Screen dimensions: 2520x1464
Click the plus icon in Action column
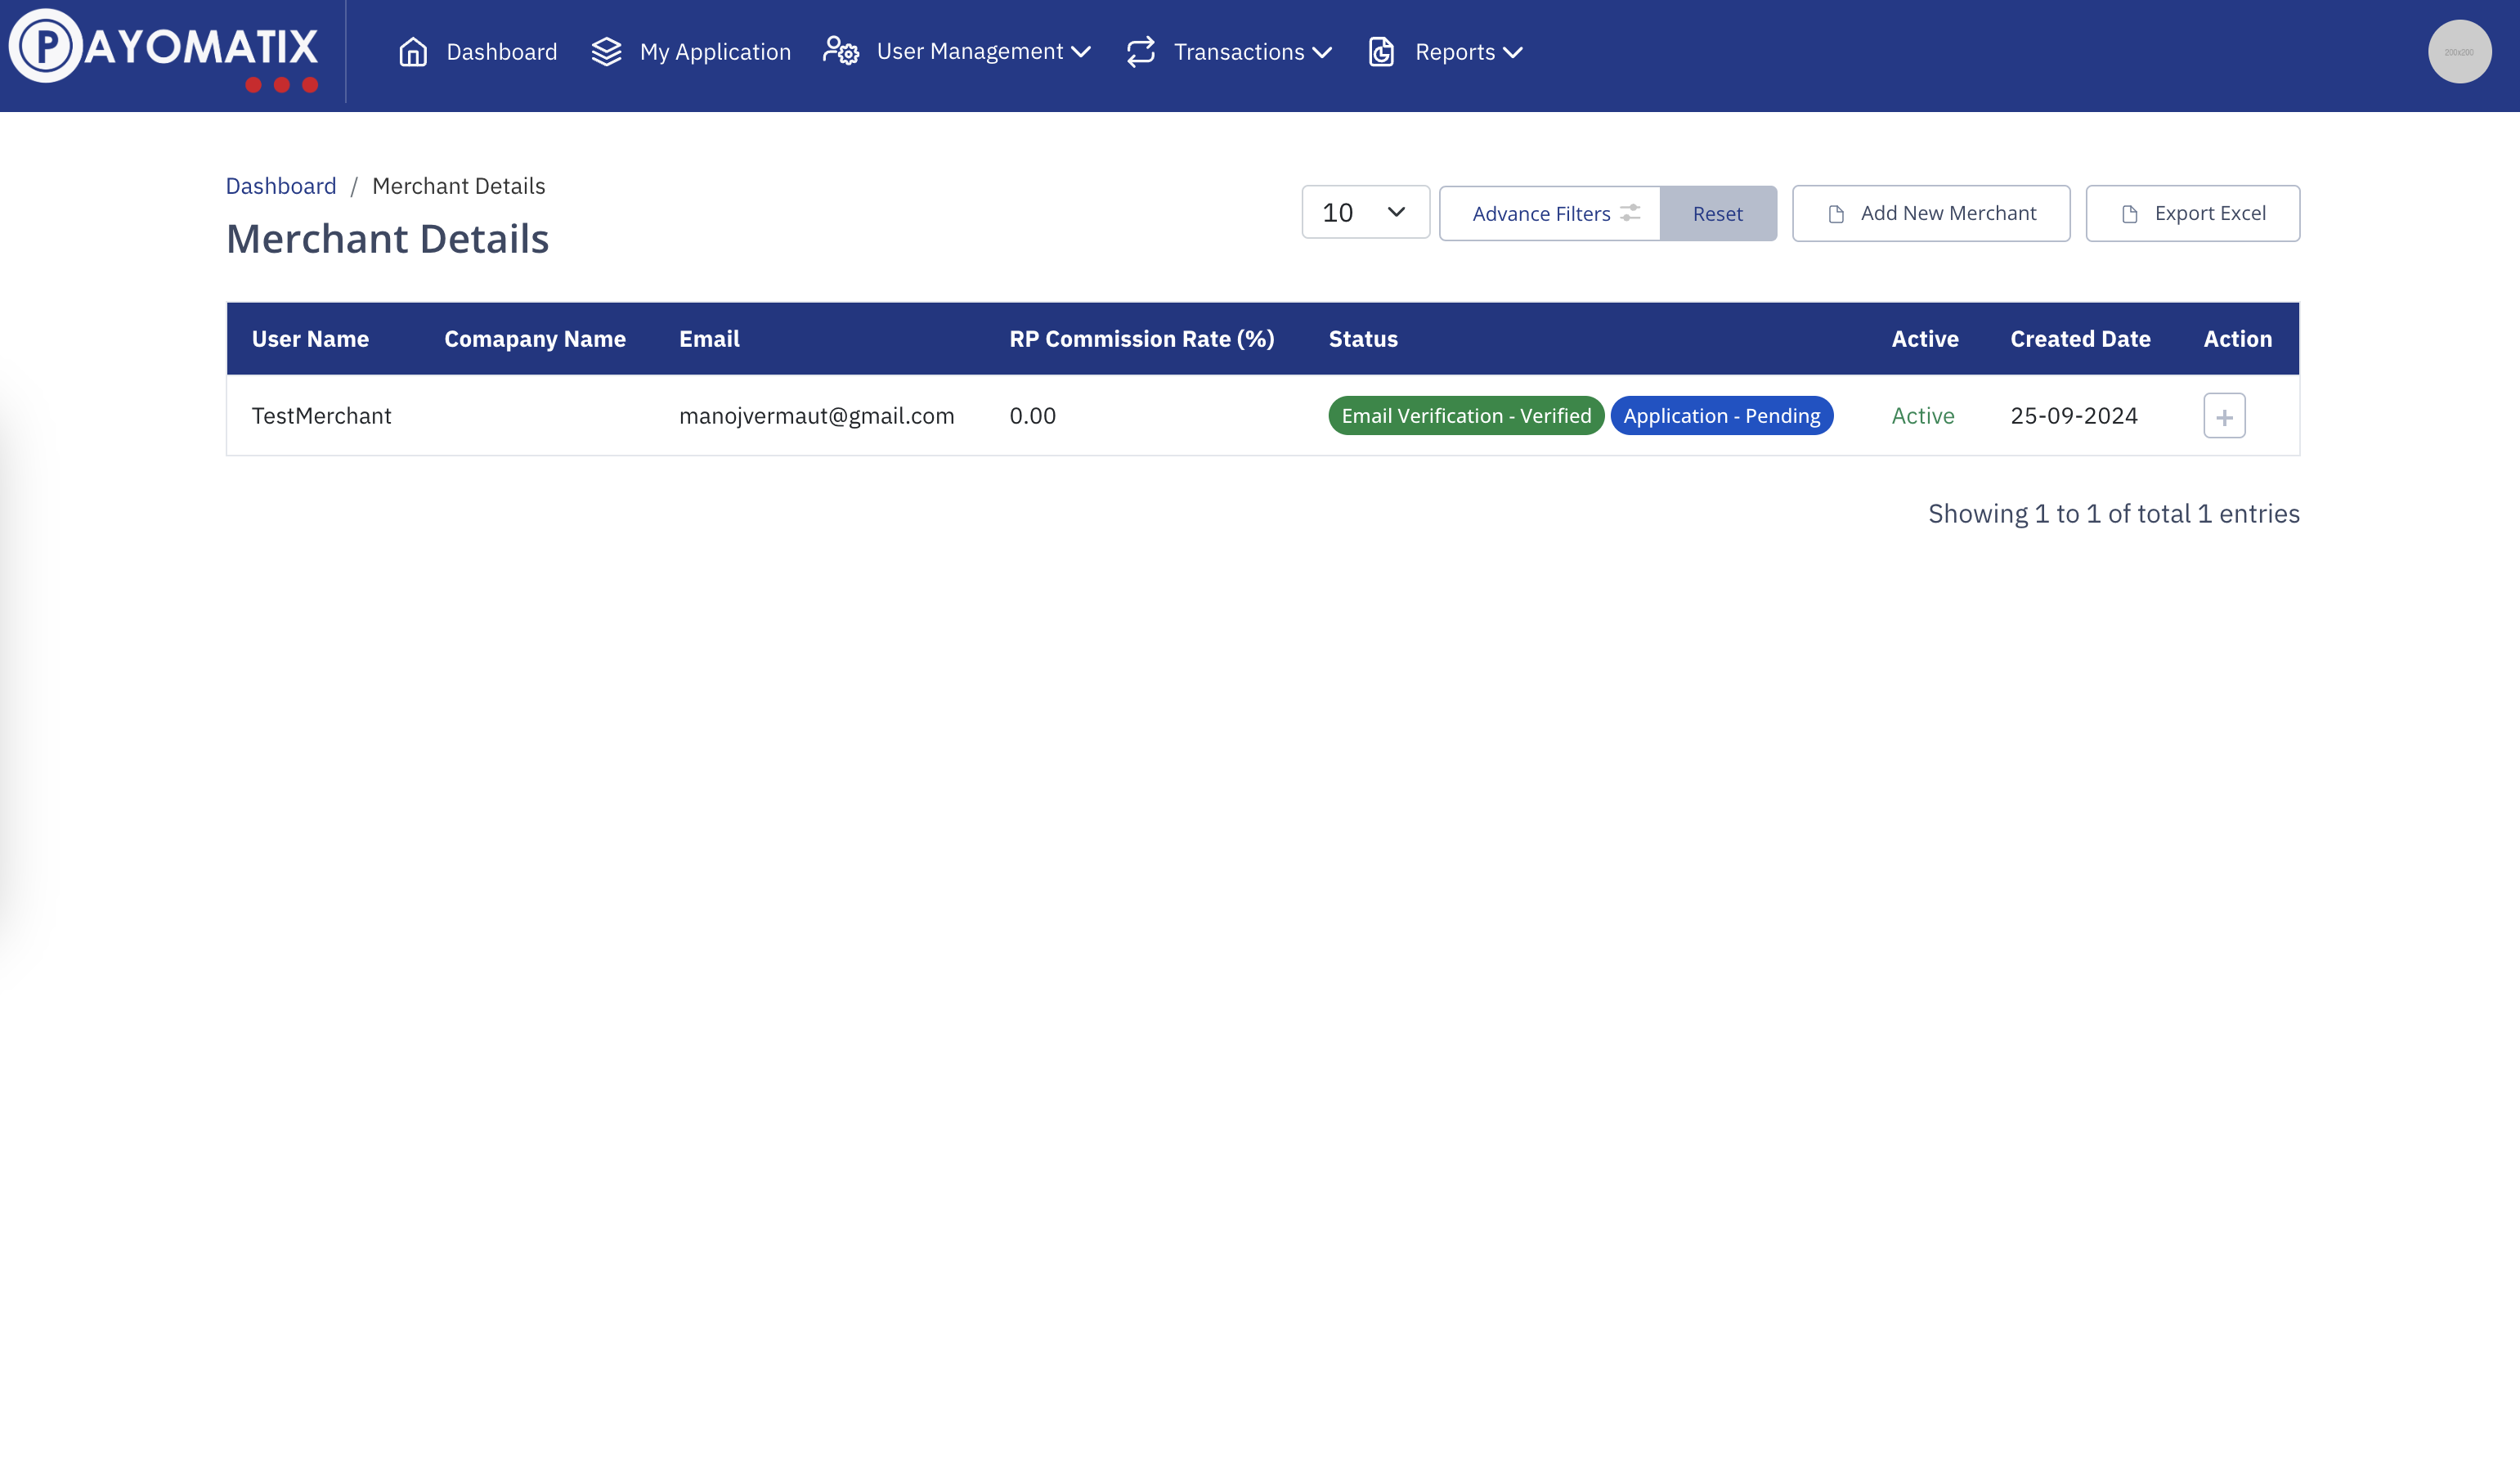(x=2224, y=416)
